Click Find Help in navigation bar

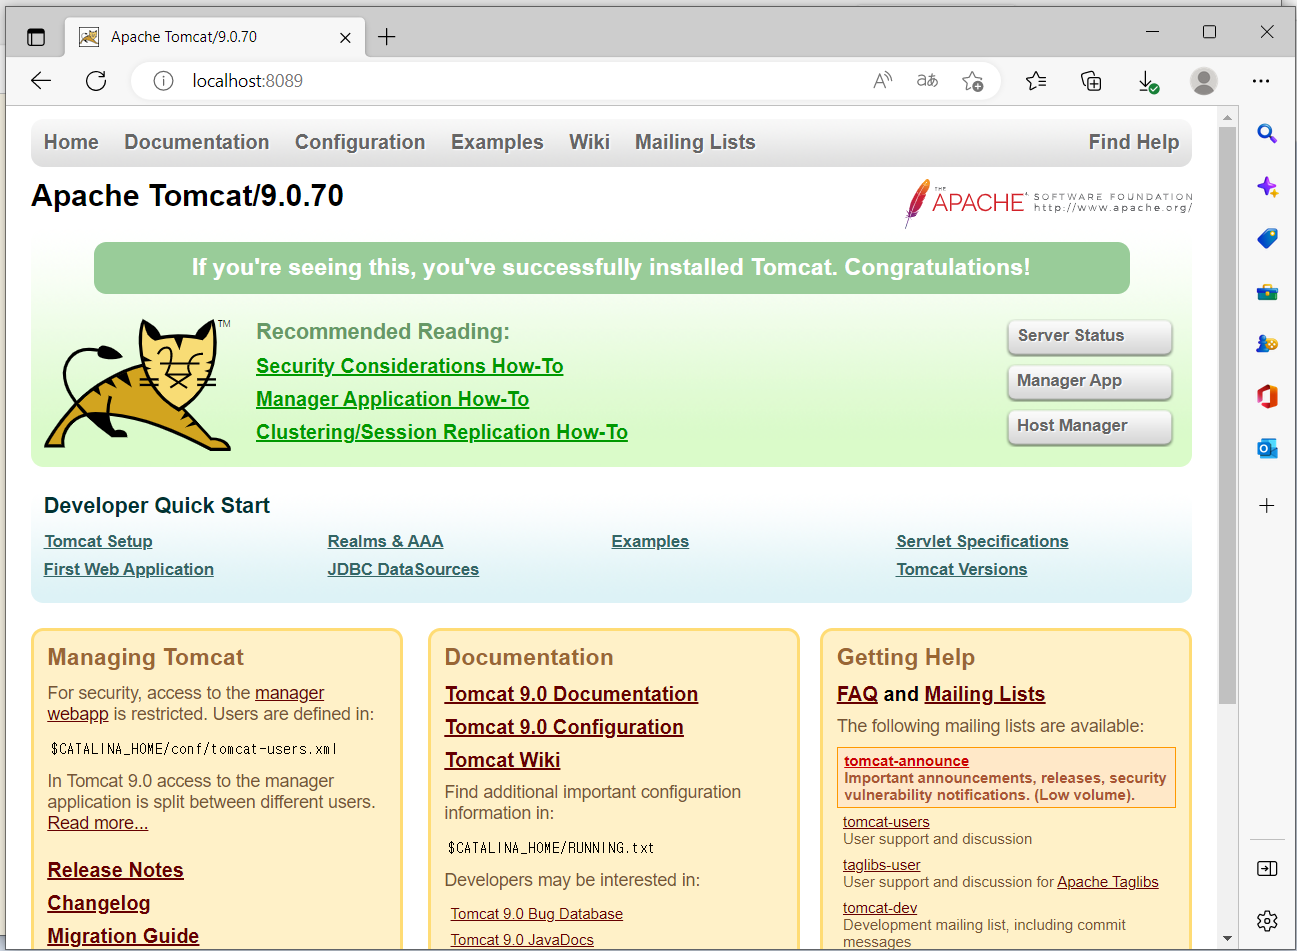click(1134, 142)
